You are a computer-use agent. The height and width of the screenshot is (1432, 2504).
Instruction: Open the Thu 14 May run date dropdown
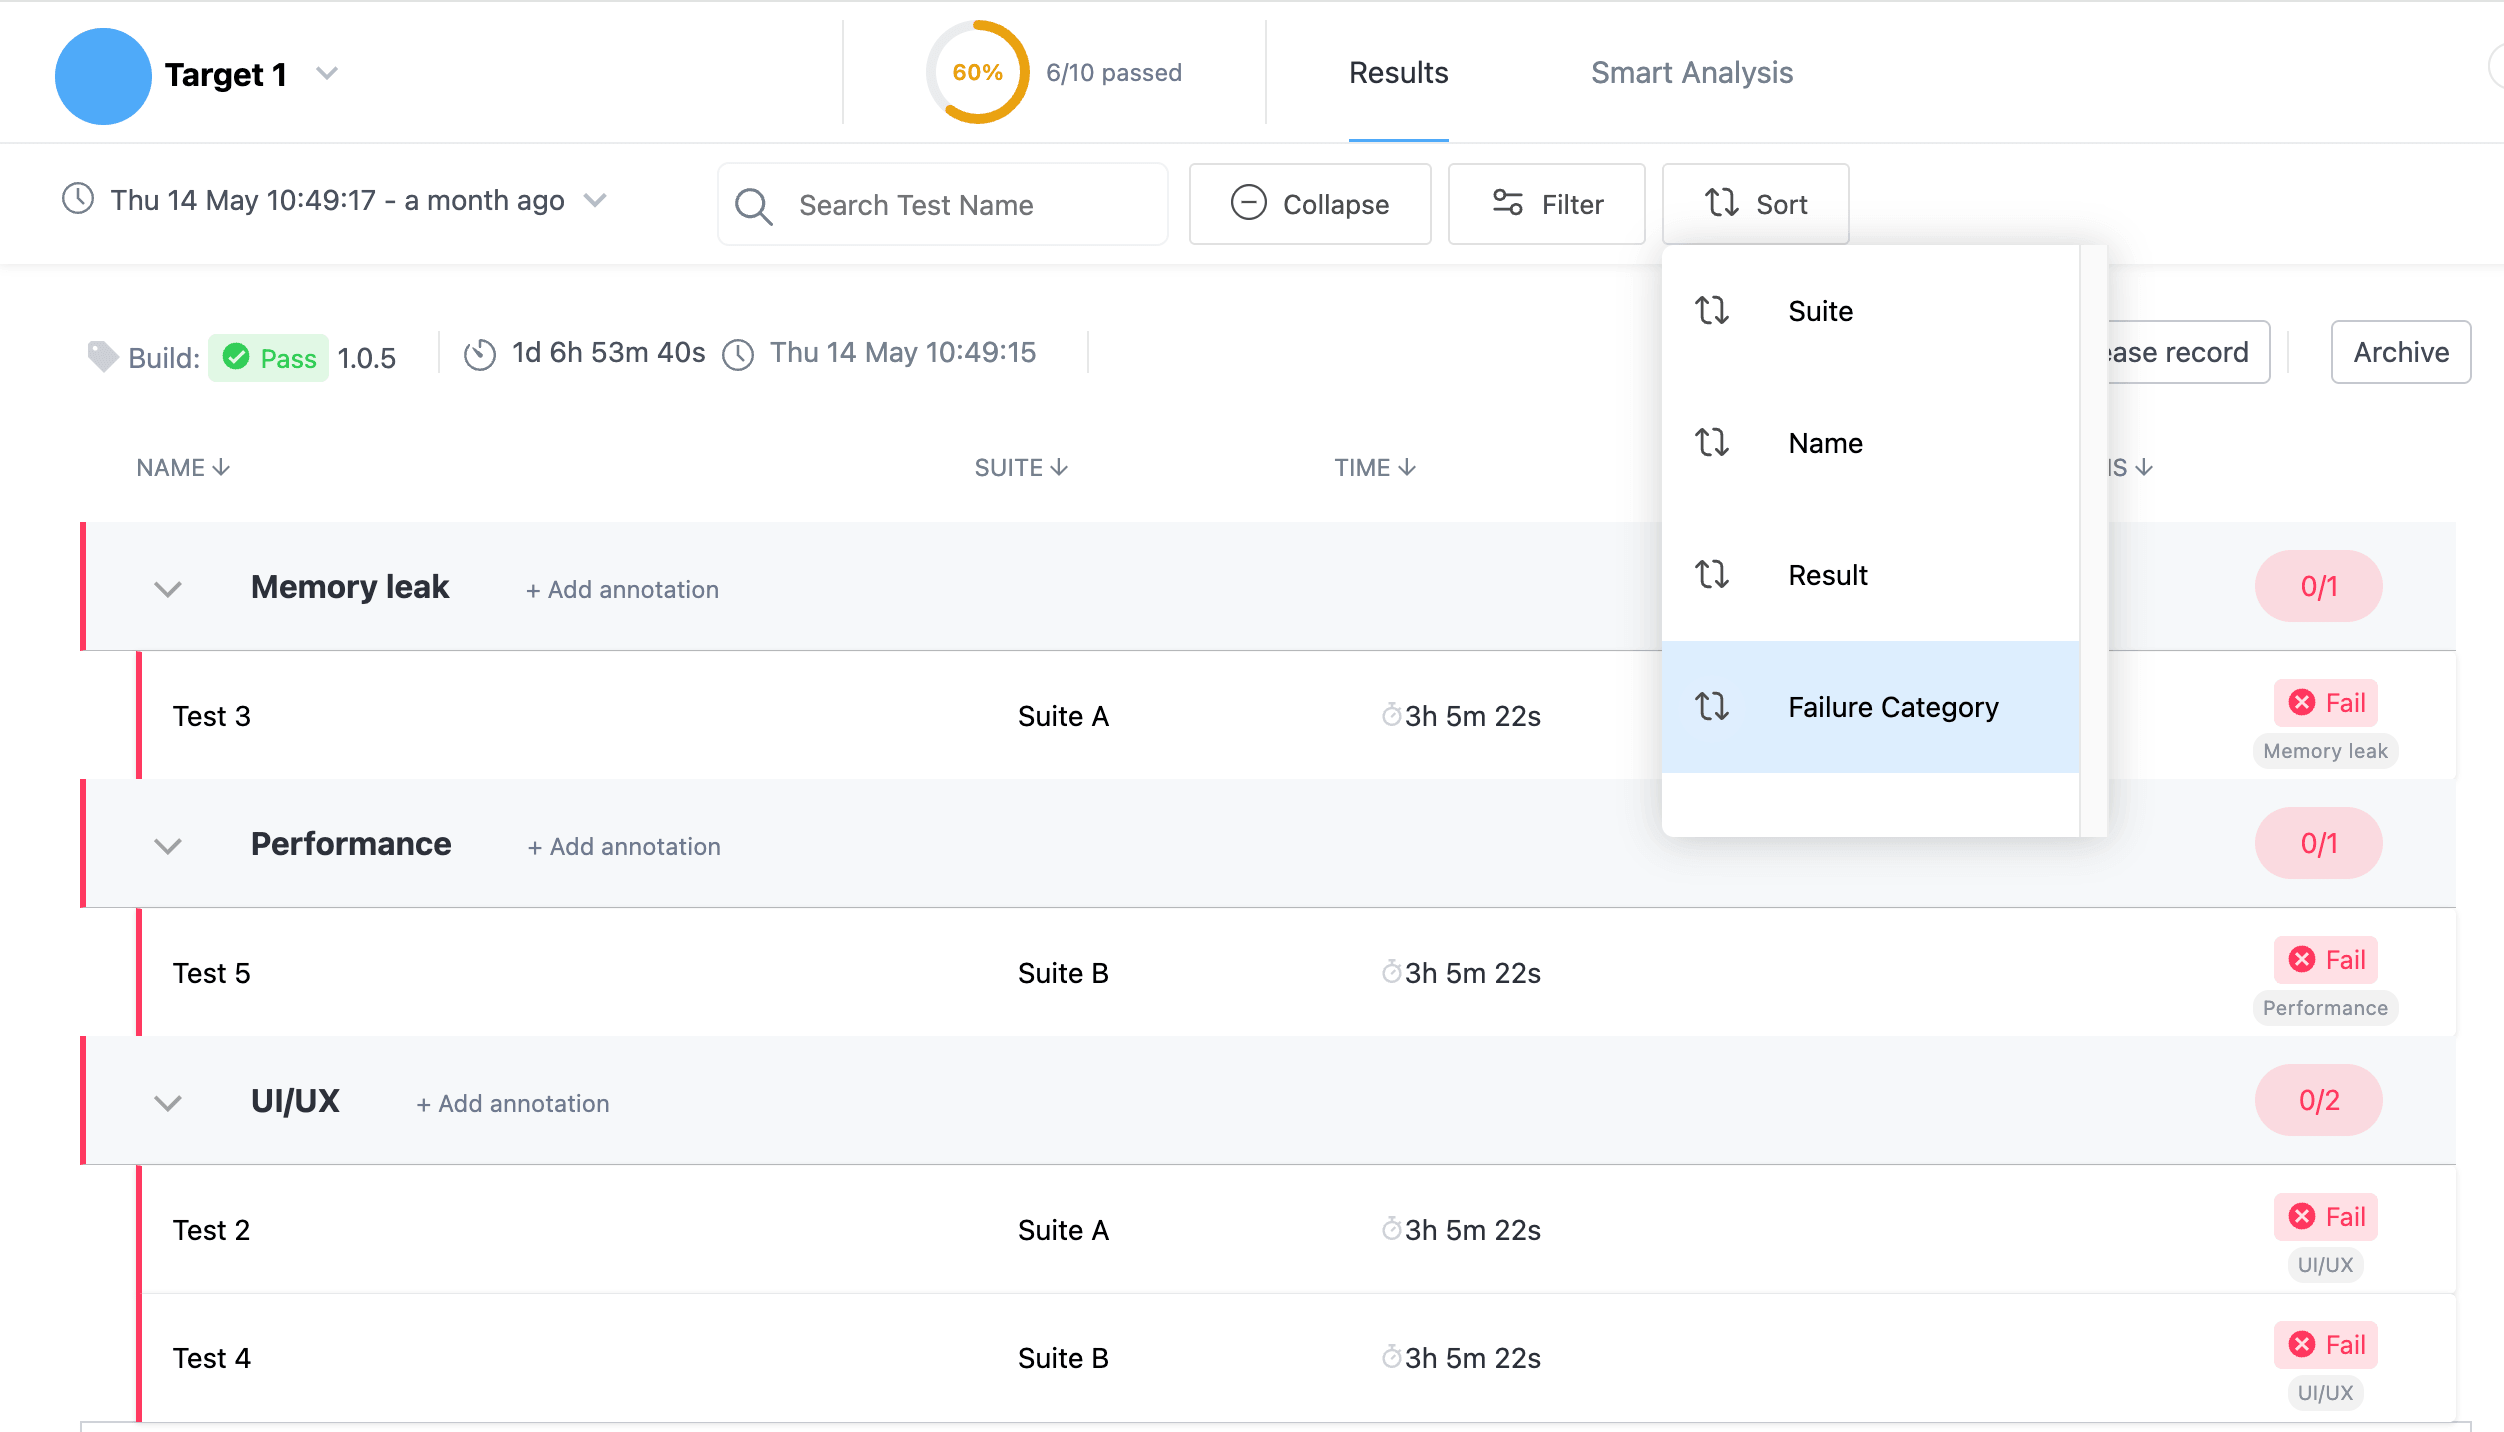point(596,200)
